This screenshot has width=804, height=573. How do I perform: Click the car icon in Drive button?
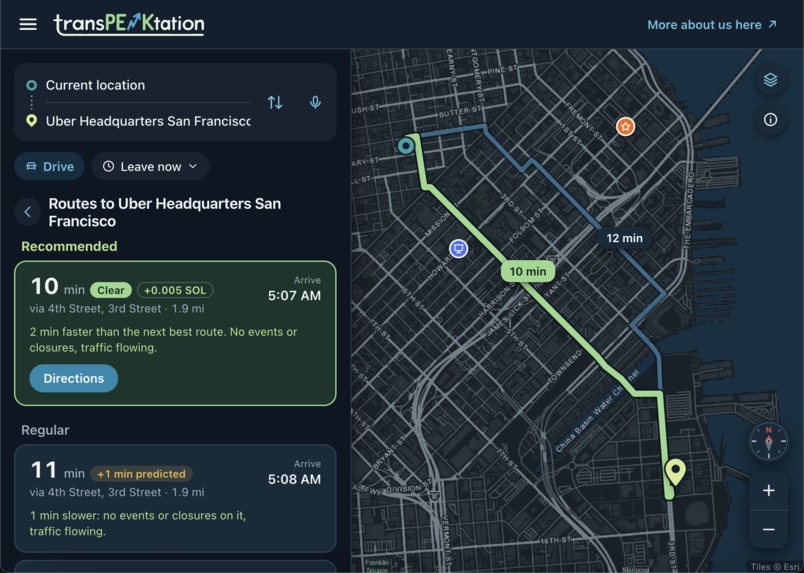[x=31, y=166]
